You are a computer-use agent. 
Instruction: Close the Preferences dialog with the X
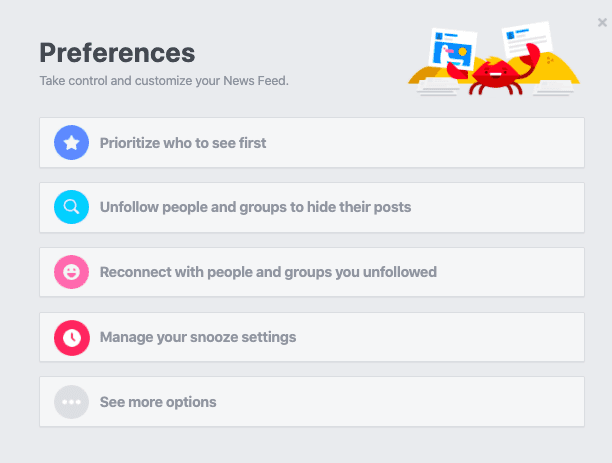[x=602, y=23]
